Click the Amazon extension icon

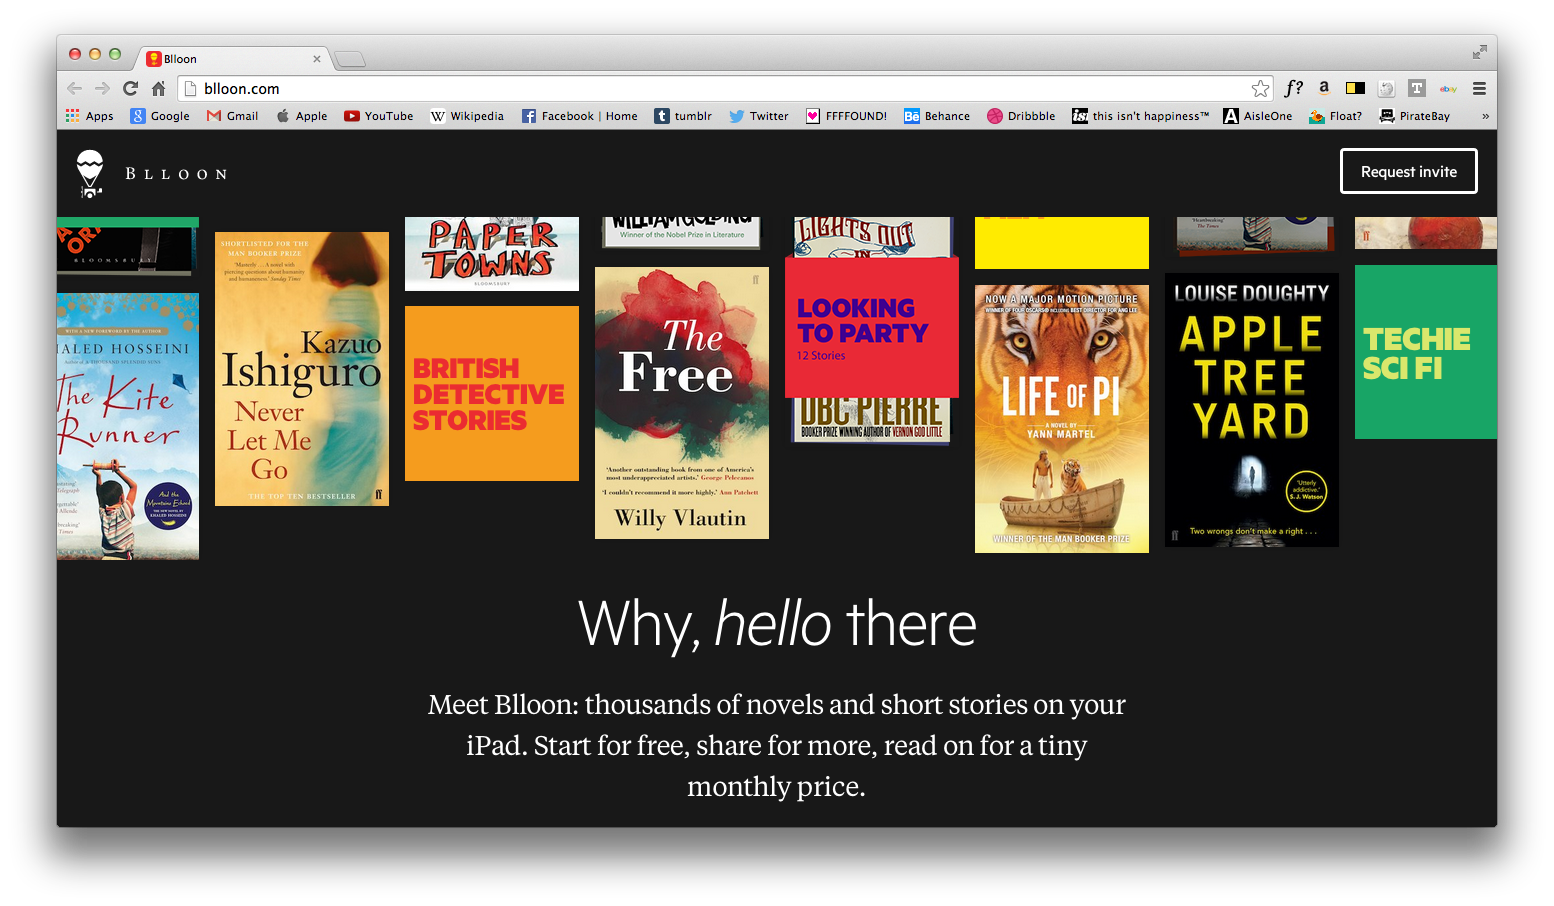1324,88
